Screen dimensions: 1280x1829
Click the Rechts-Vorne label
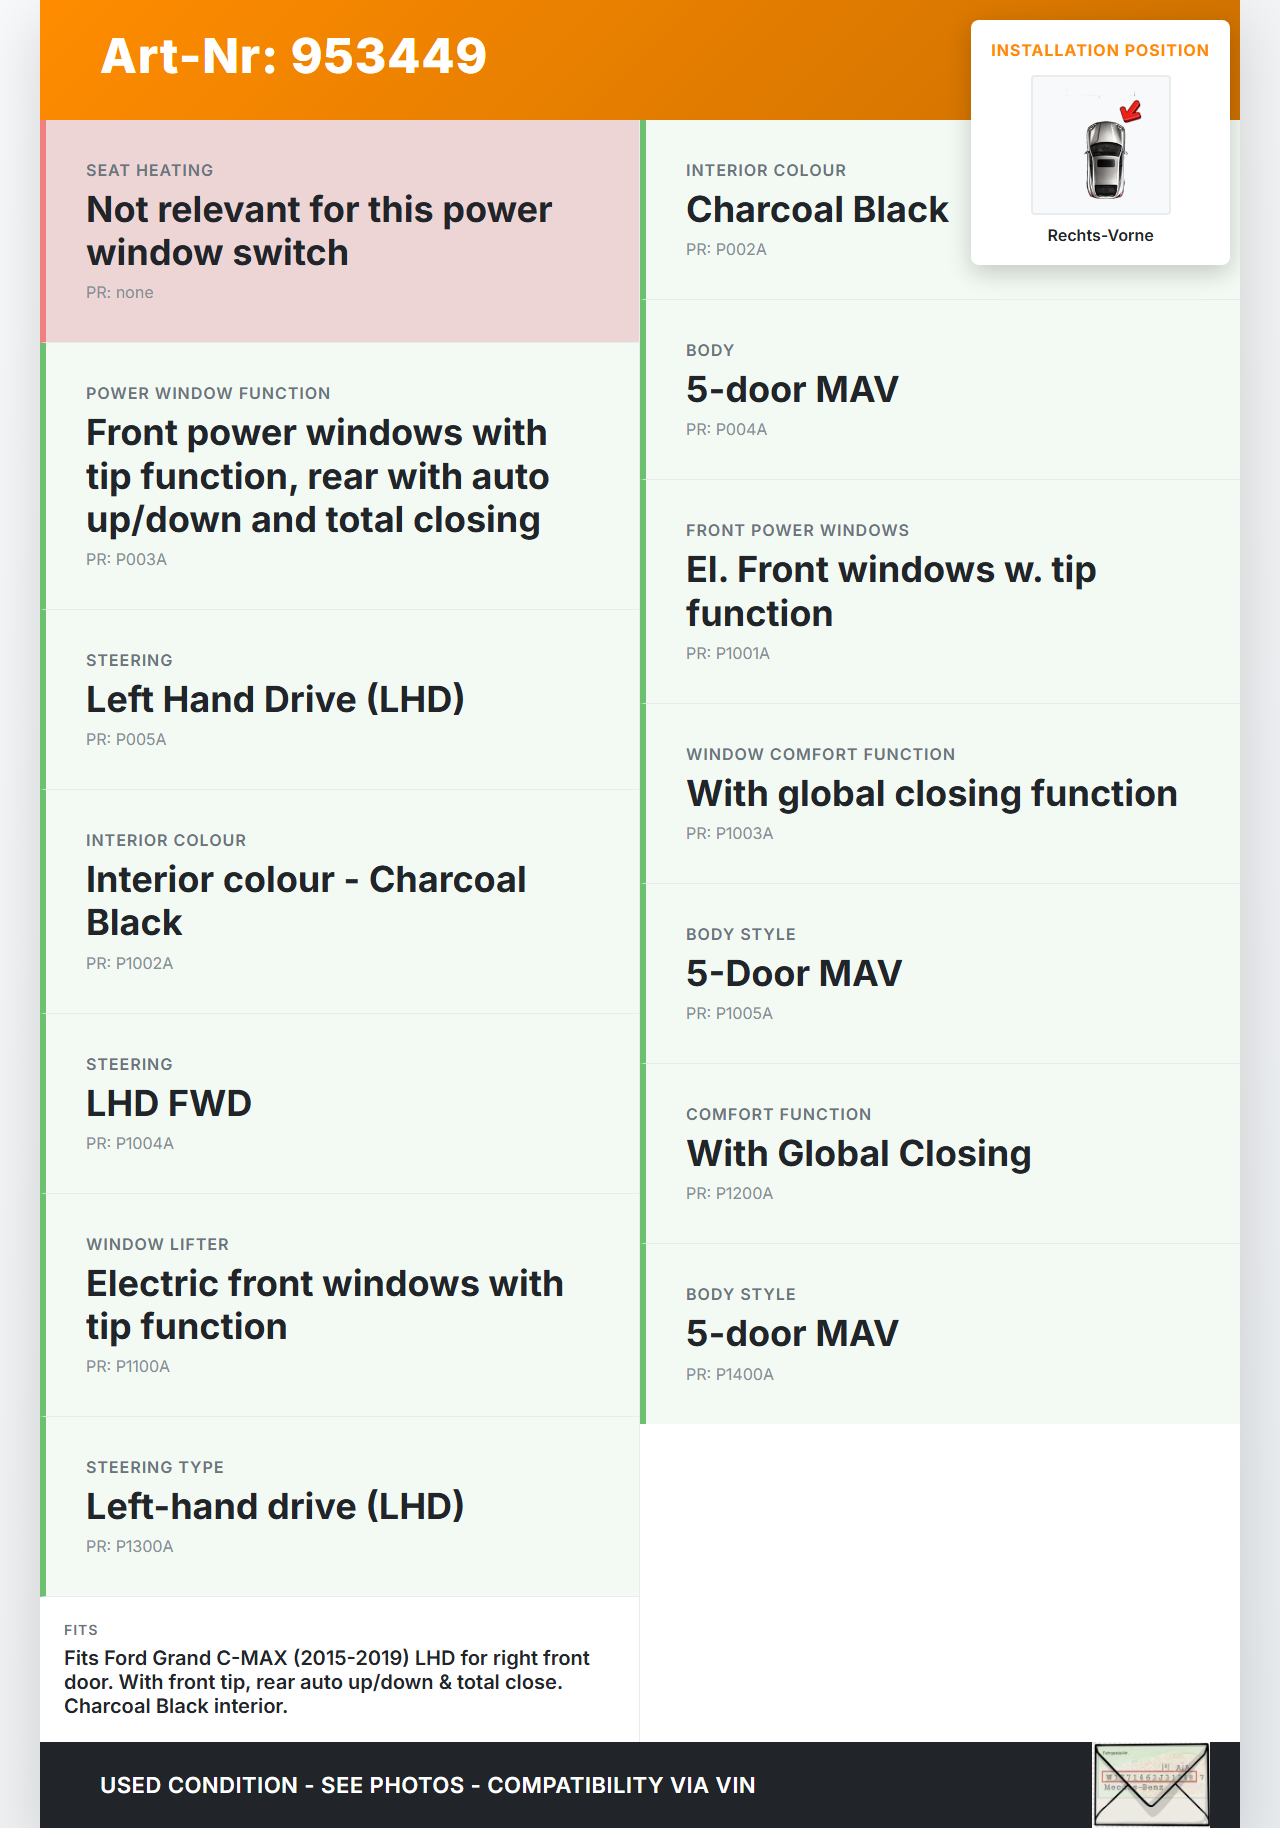coord(1100,236)
